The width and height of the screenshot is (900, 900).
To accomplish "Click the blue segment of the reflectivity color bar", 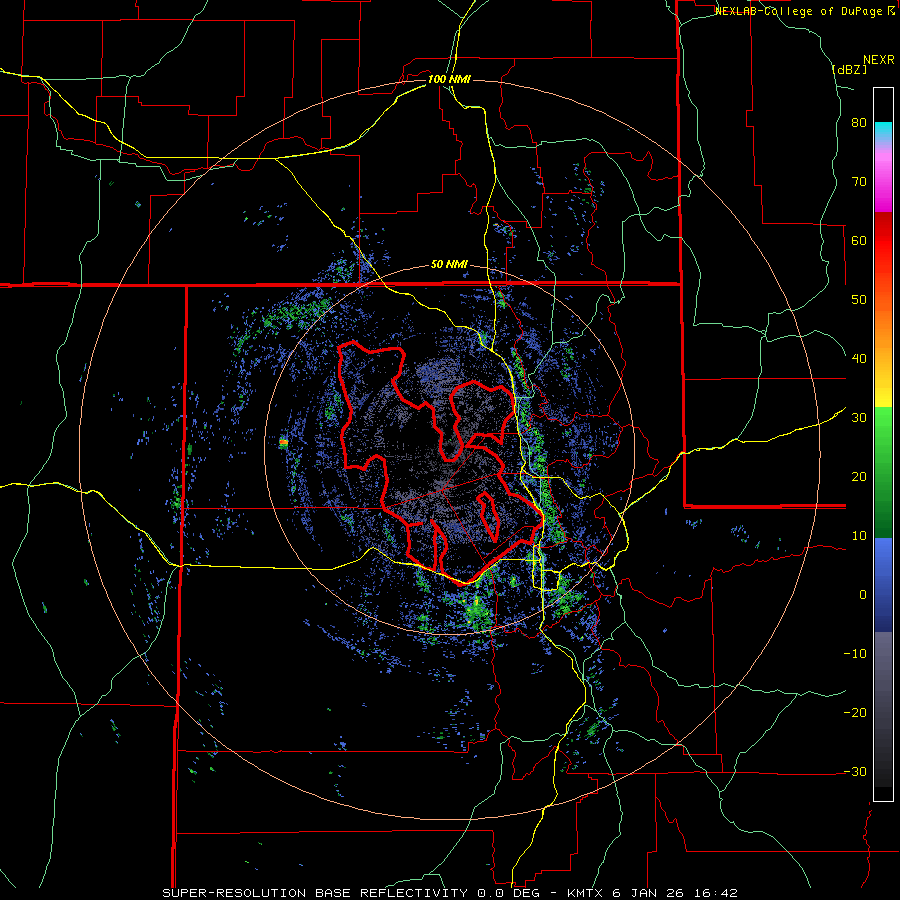I will pos(883,585).
